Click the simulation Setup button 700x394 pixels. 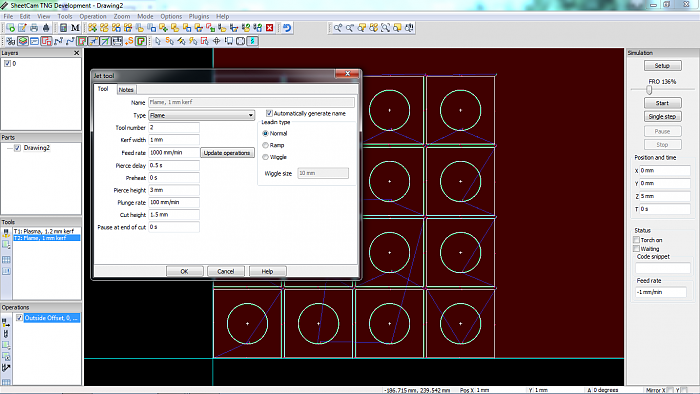[x=662, y=66]
